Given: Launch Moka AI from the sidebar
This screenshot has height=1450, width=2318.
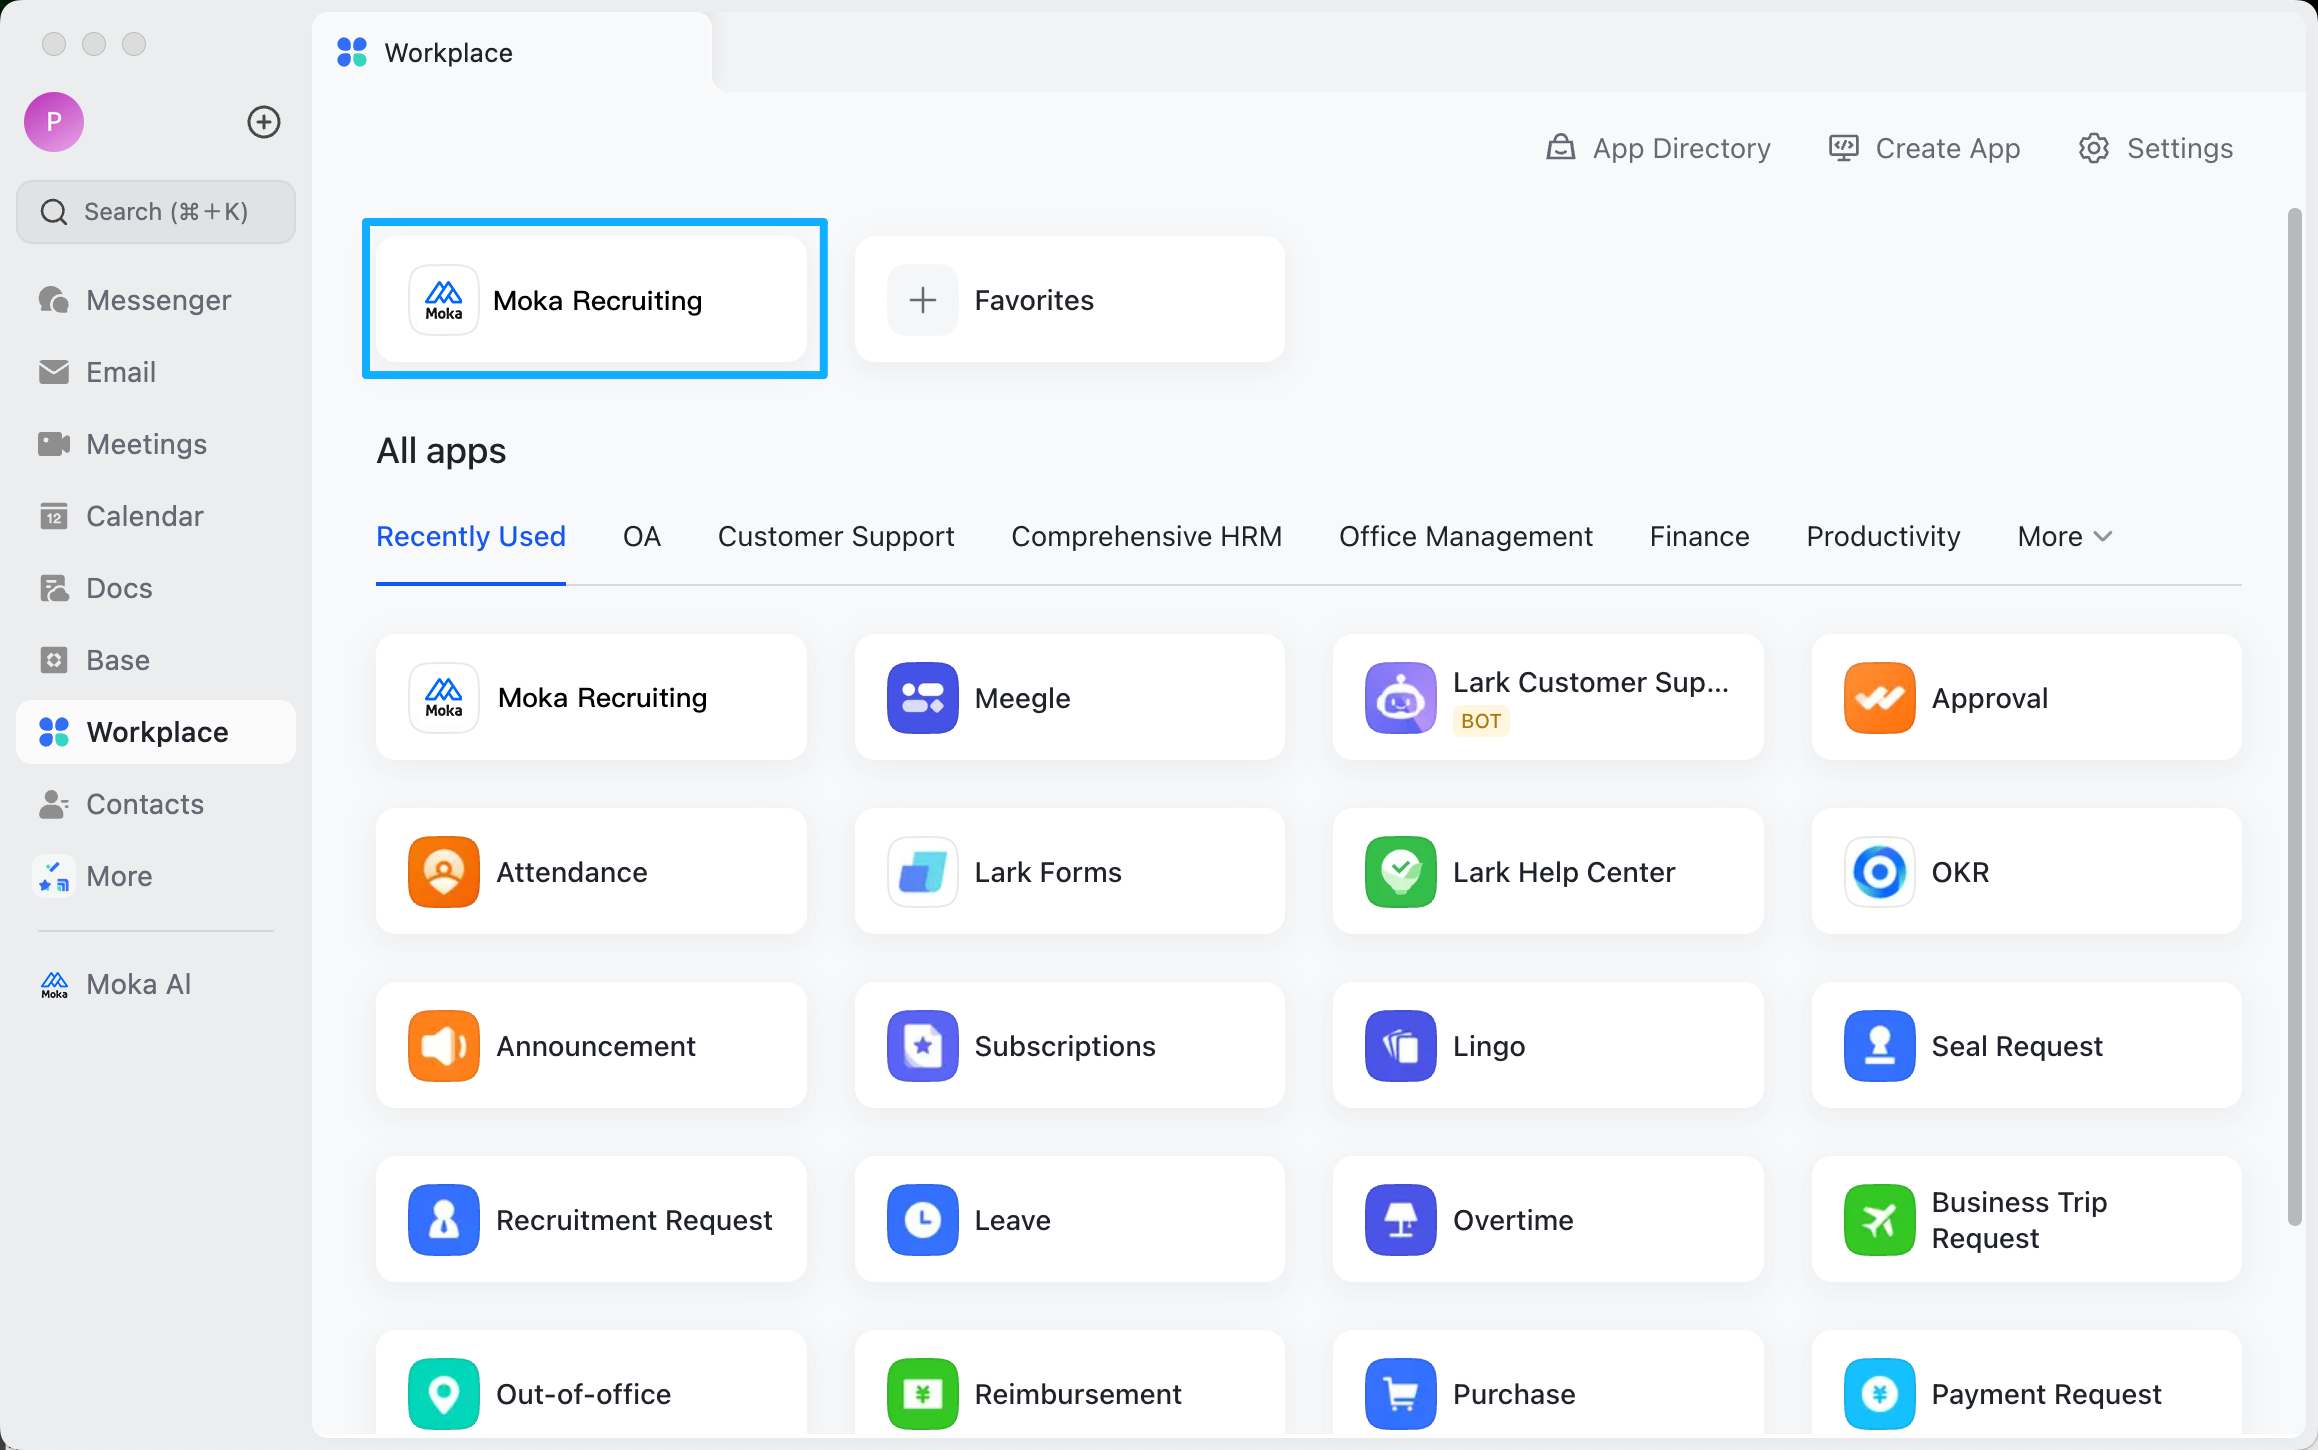Looking at the screenshot, I should (156, 984).
